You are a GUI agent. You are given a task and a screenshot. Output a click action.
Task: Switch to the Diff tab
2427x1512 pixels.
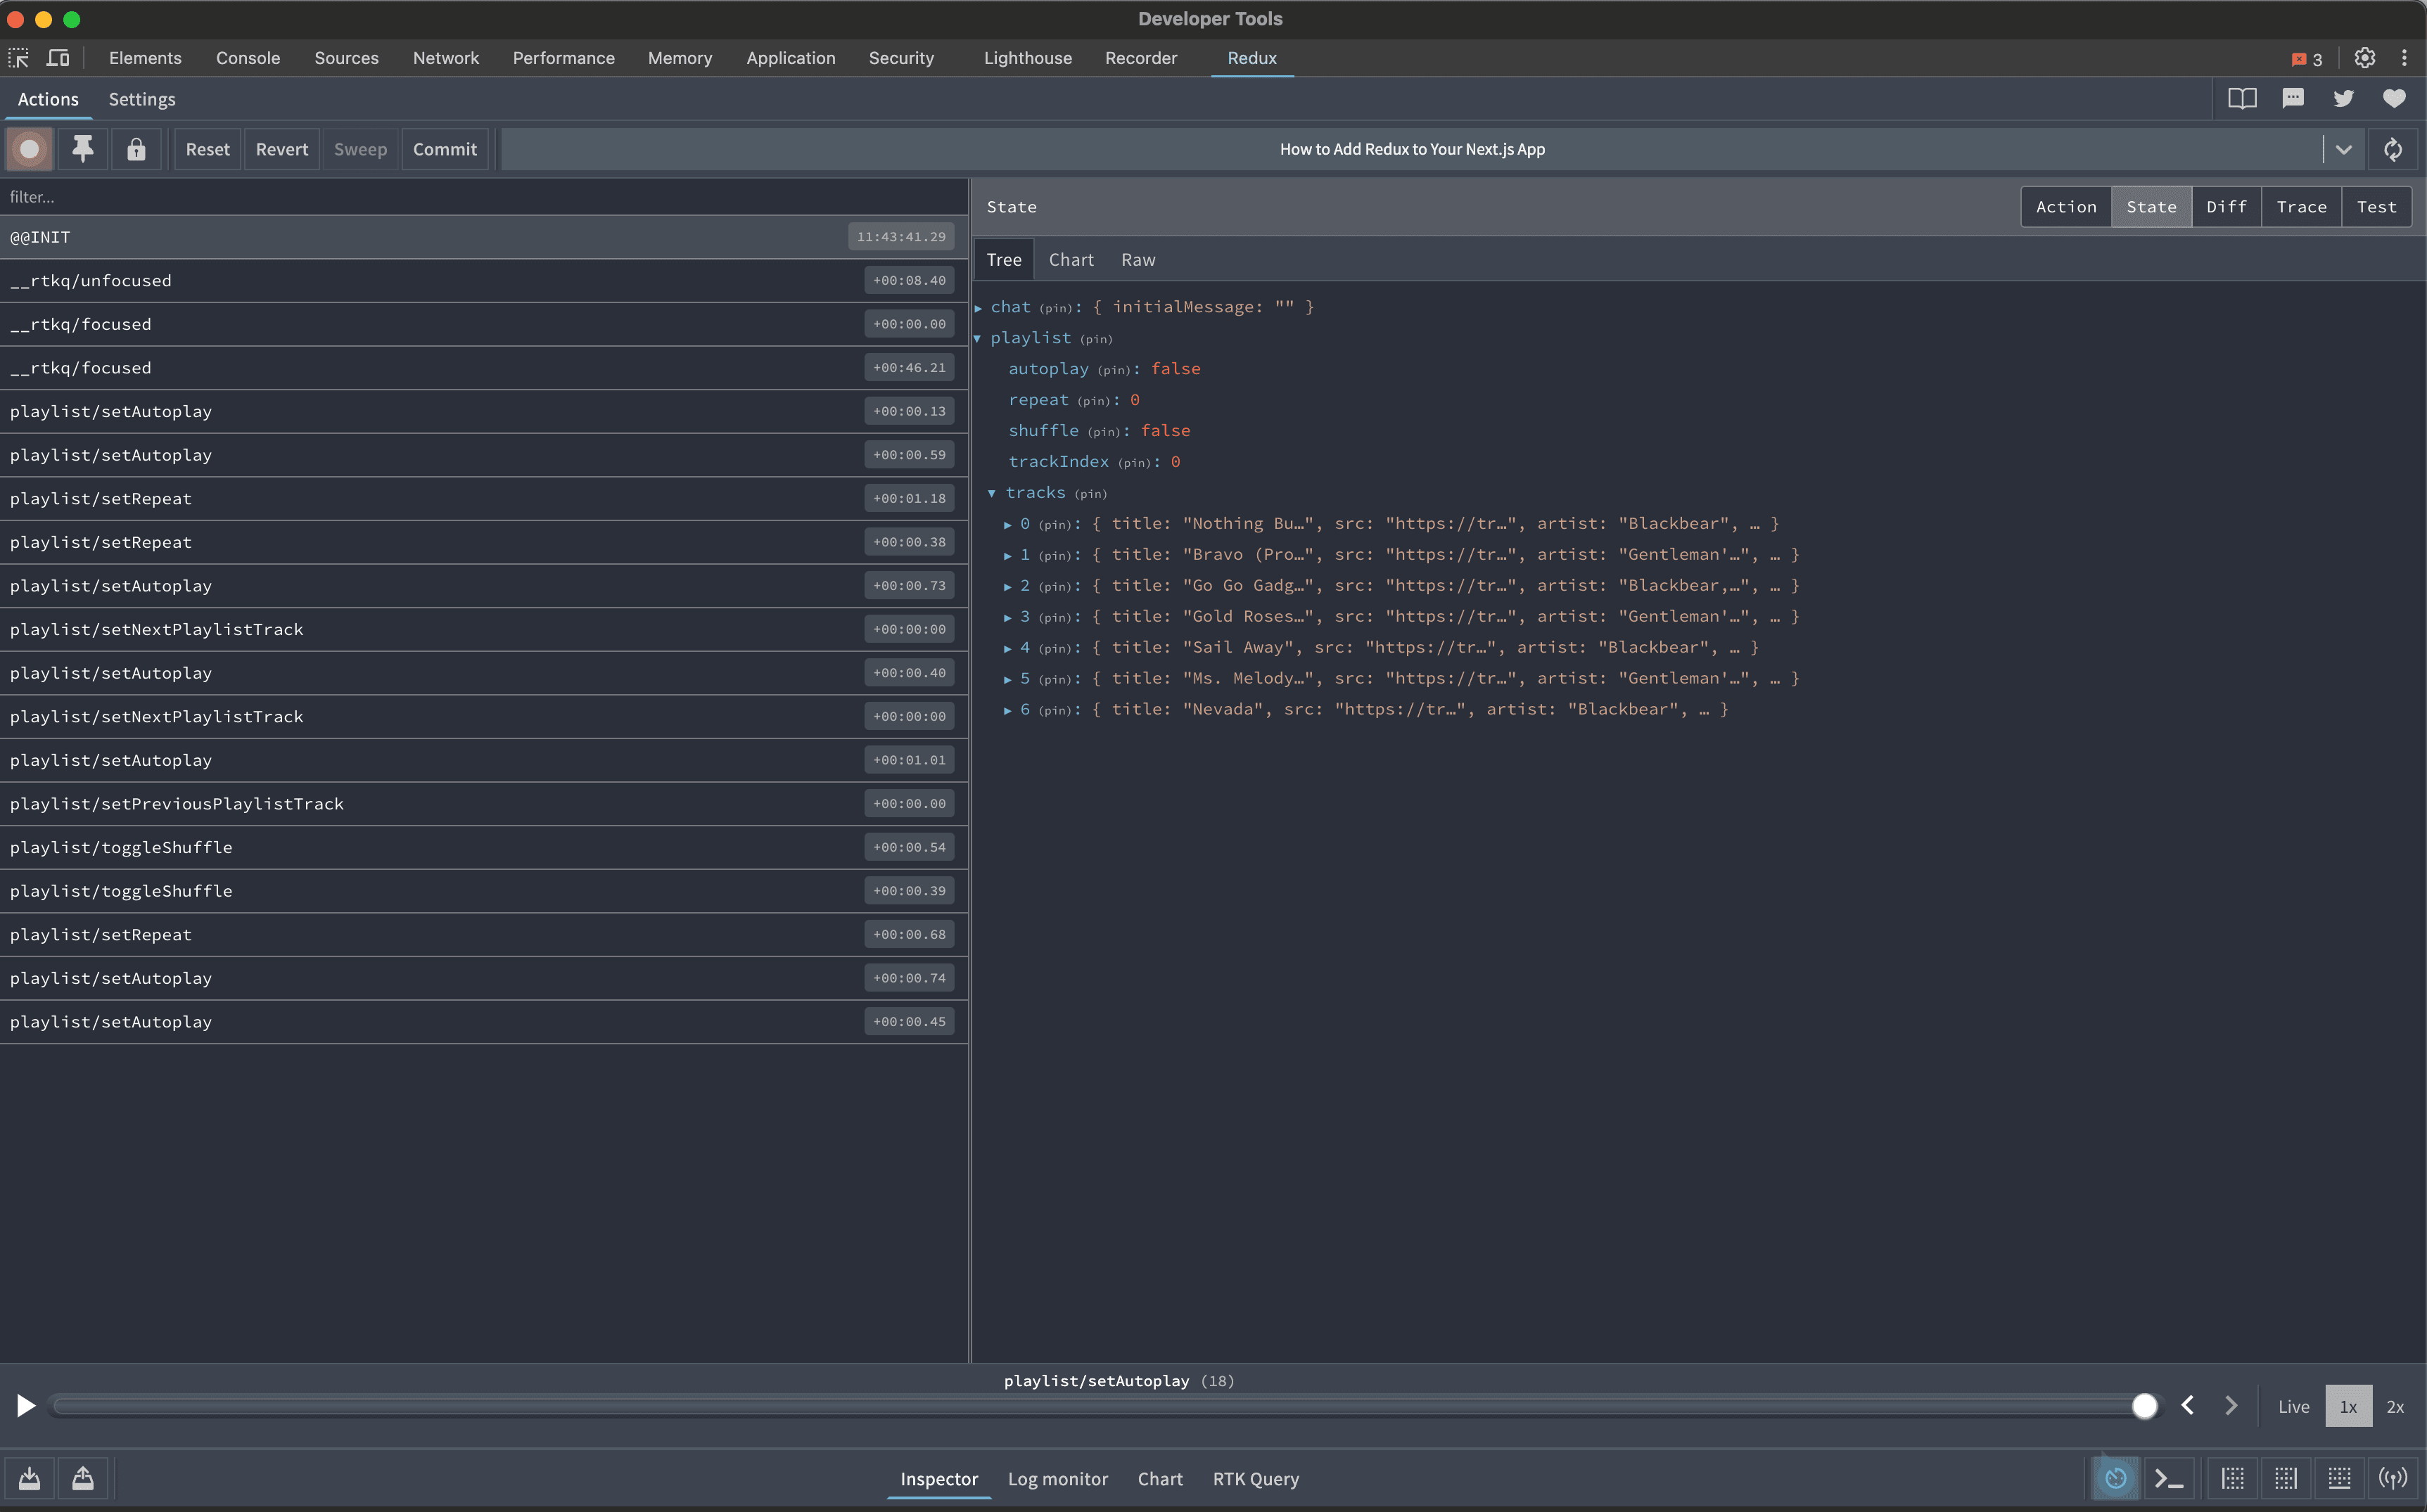pos(2227,206)
